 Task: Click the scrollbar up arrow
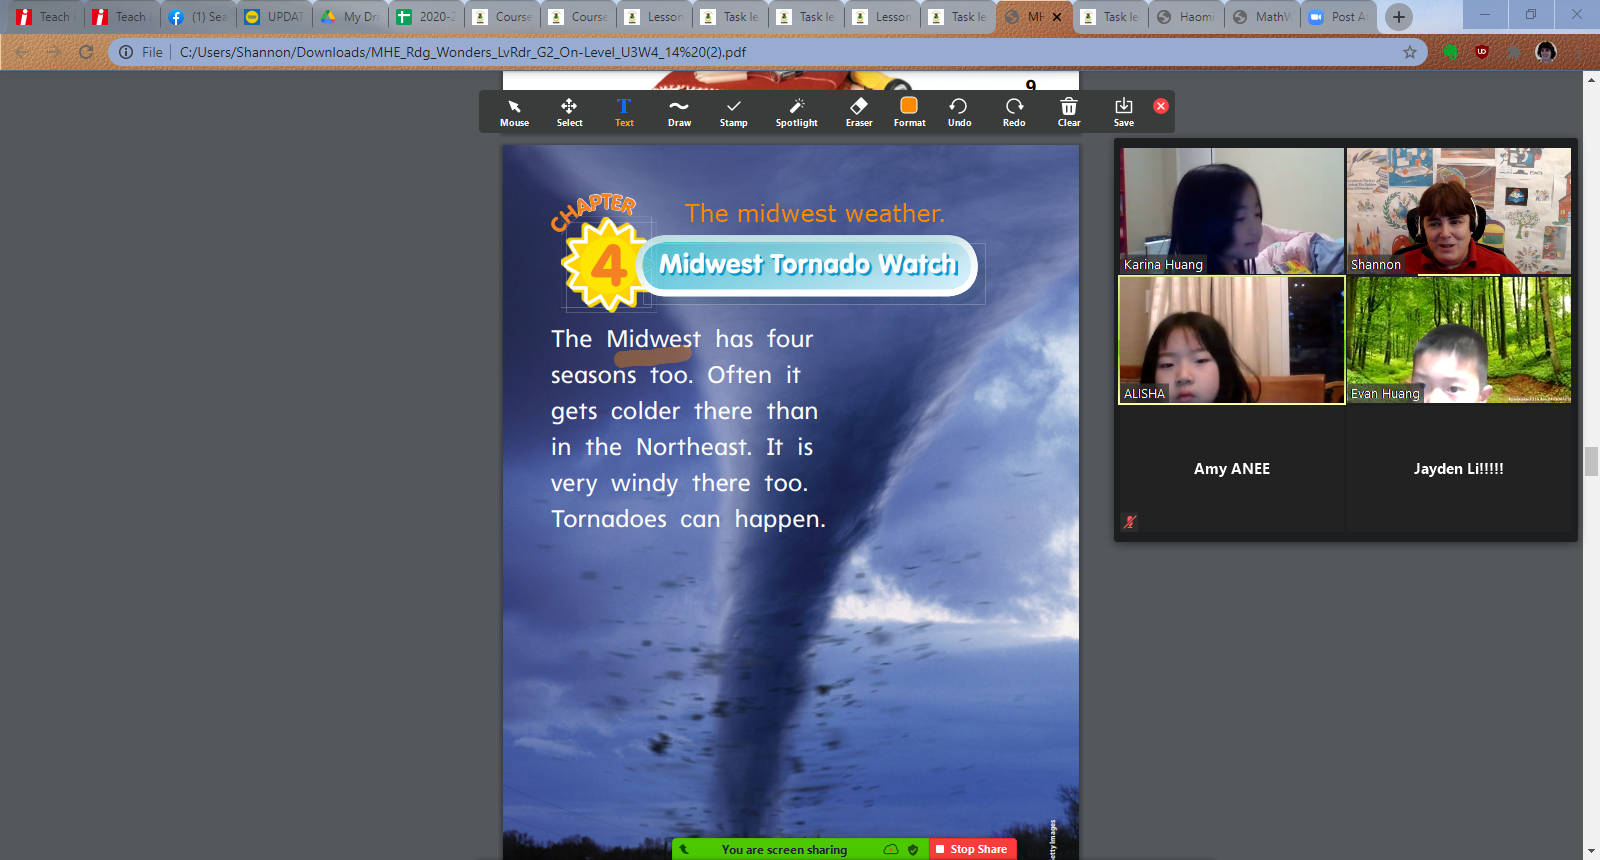coord(1591,79)
